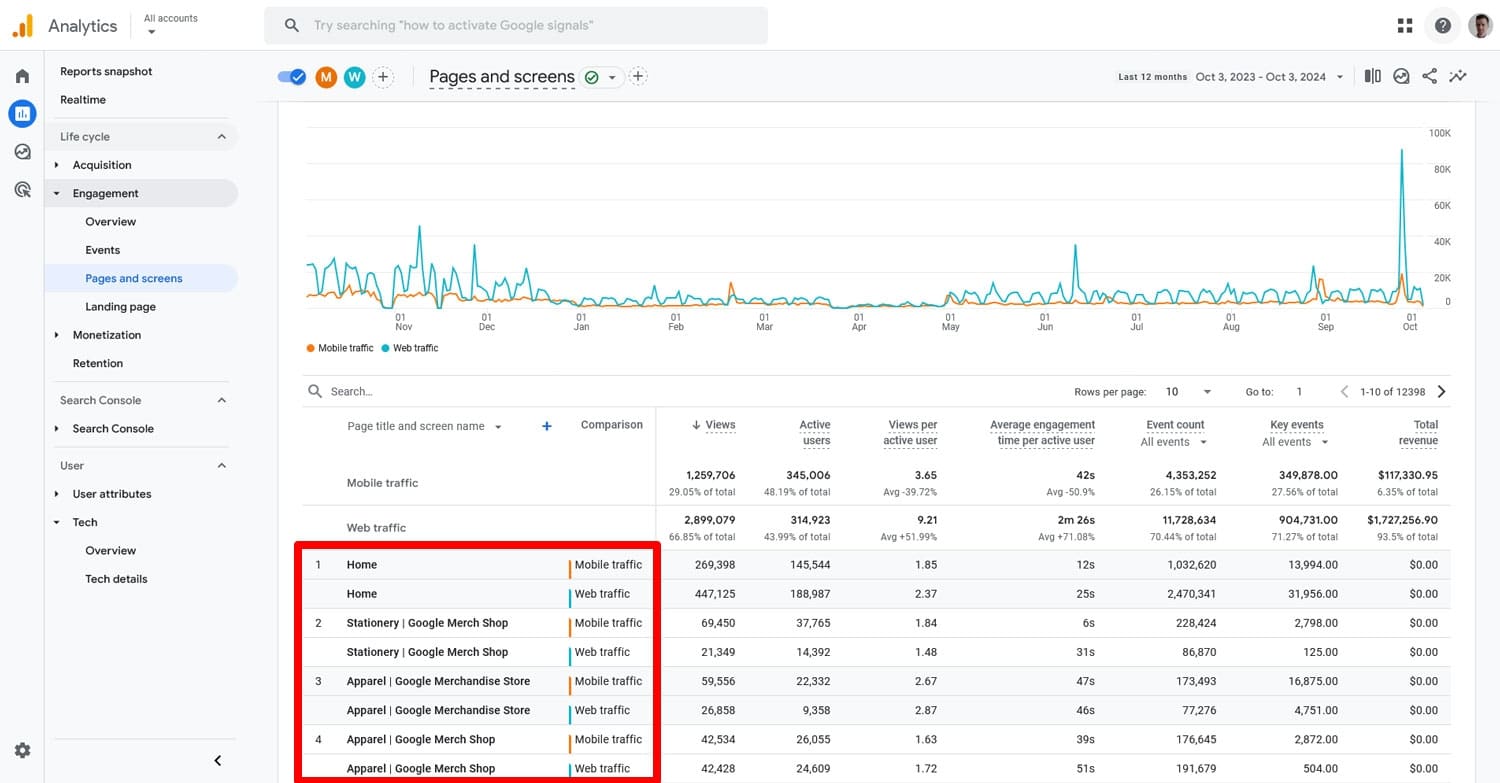Viewport: 1500px width, 783px height.
Task: Open Tech details in the sidebar
Action: tap(116, 578)
